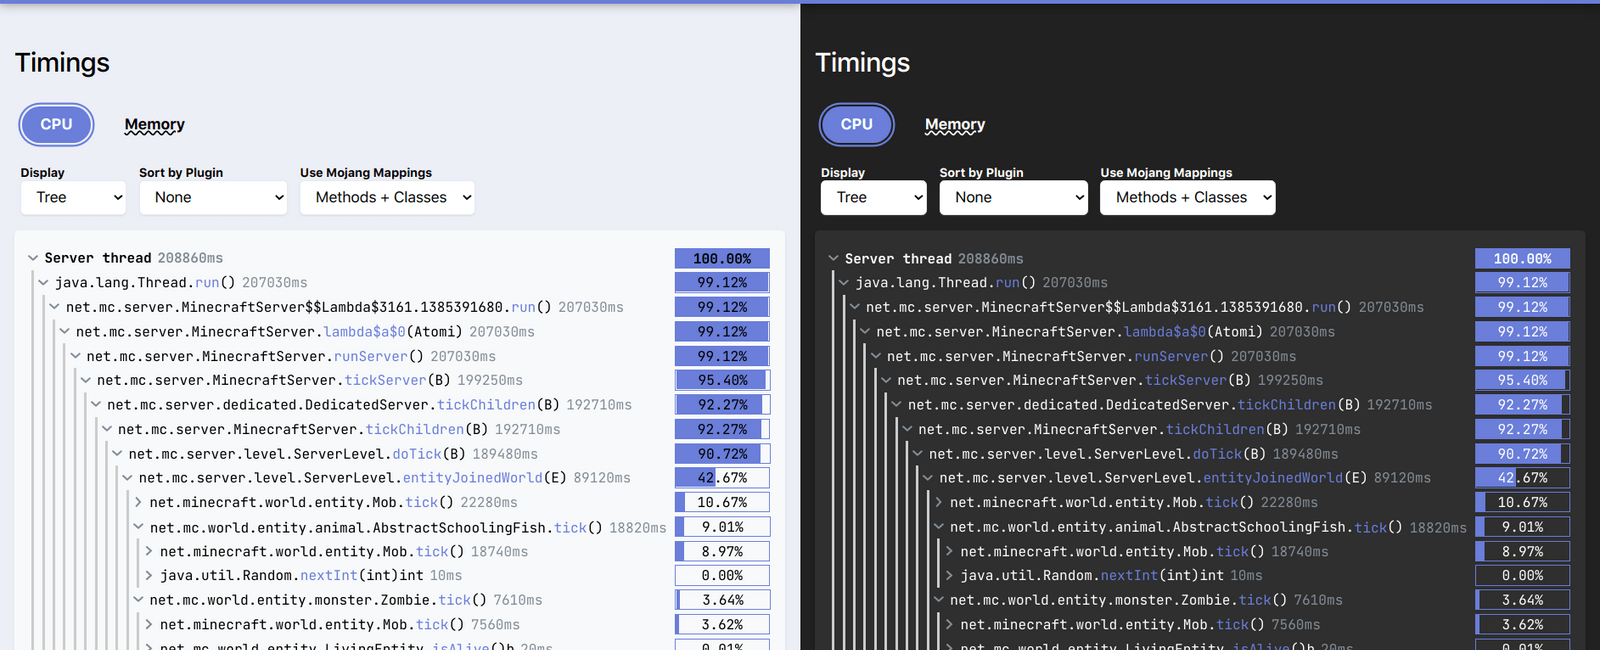Click Mob.tick 7560ms row in dark panel
Image resolution: width=1600 pixels, height=650 pixels.
(1140, 625)
